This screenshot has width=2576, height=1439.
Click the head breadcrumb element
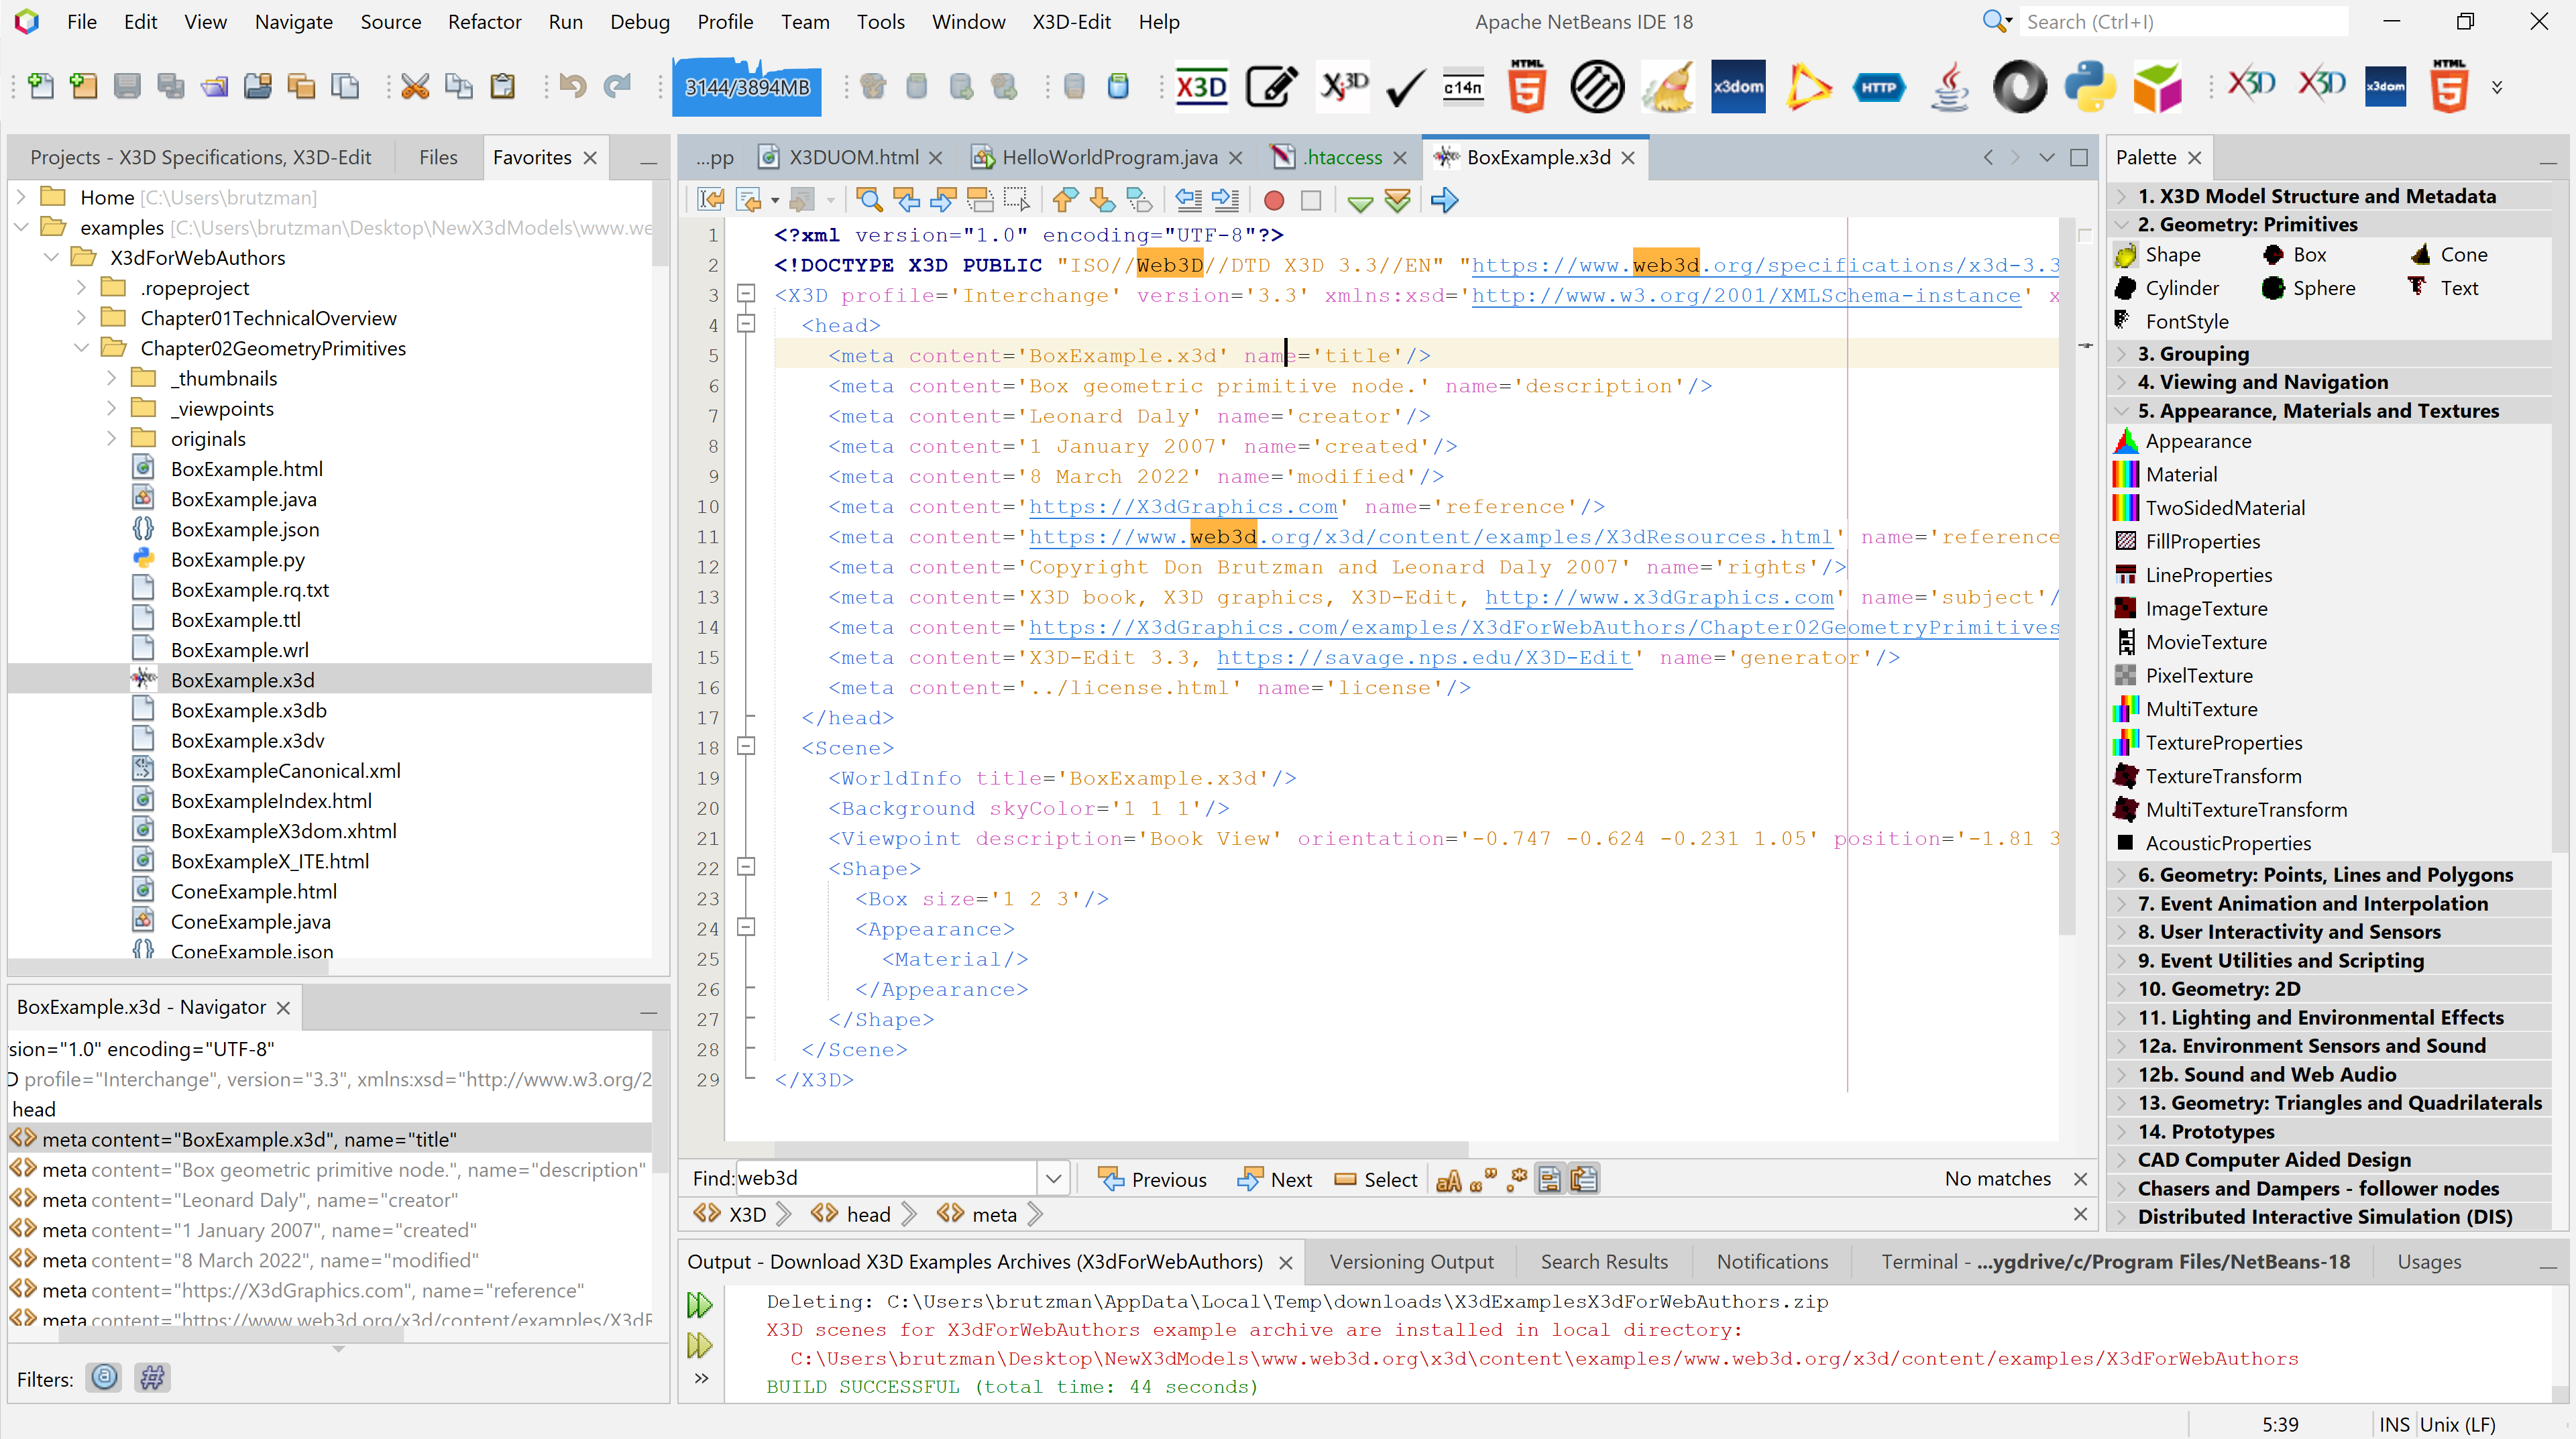(867, 1214)
